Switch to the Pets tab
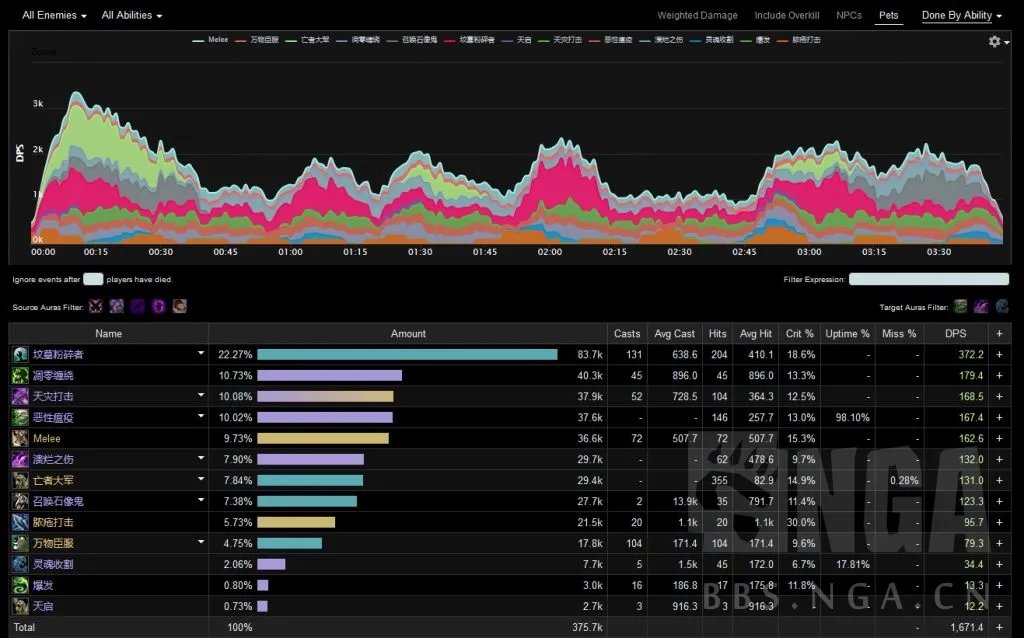1024x638 pixels. (x=887, y=16)
